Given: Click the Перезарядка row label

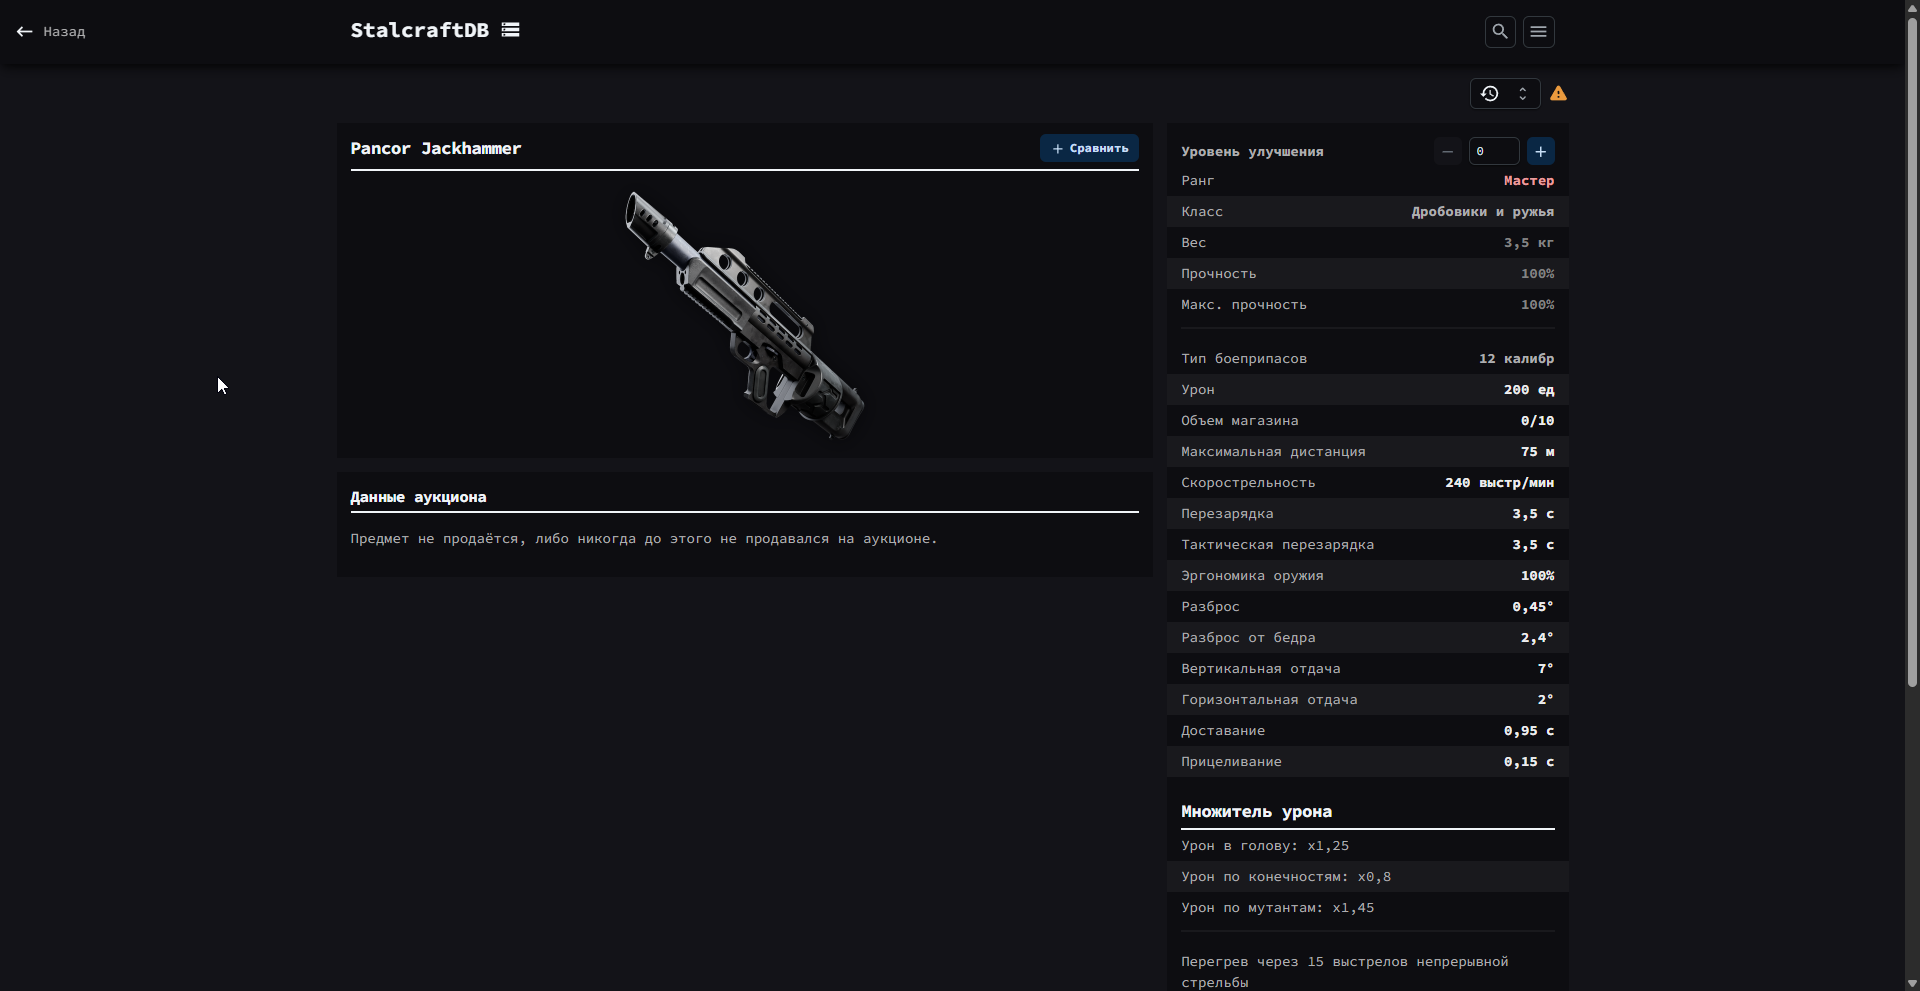Looking at the screenshot, I should 1227,514.
